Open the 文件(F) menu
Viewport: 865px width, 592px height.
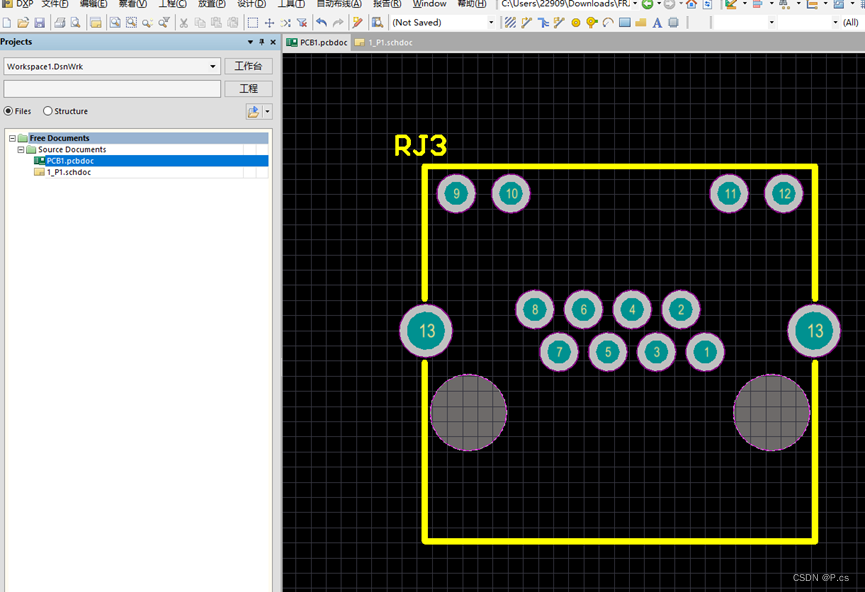[55, 4]
